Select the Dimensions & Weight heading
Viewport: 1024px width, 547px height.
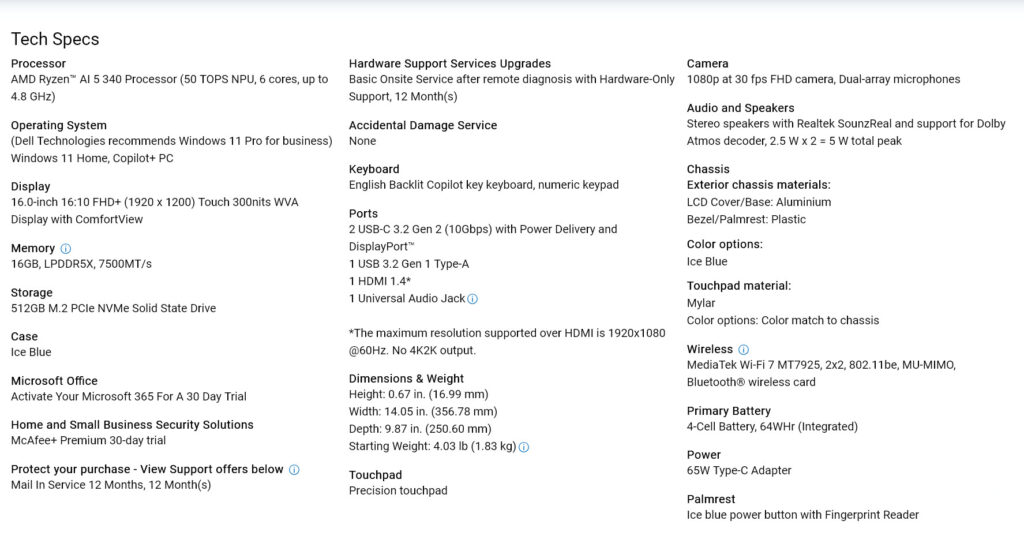(406, 379)
